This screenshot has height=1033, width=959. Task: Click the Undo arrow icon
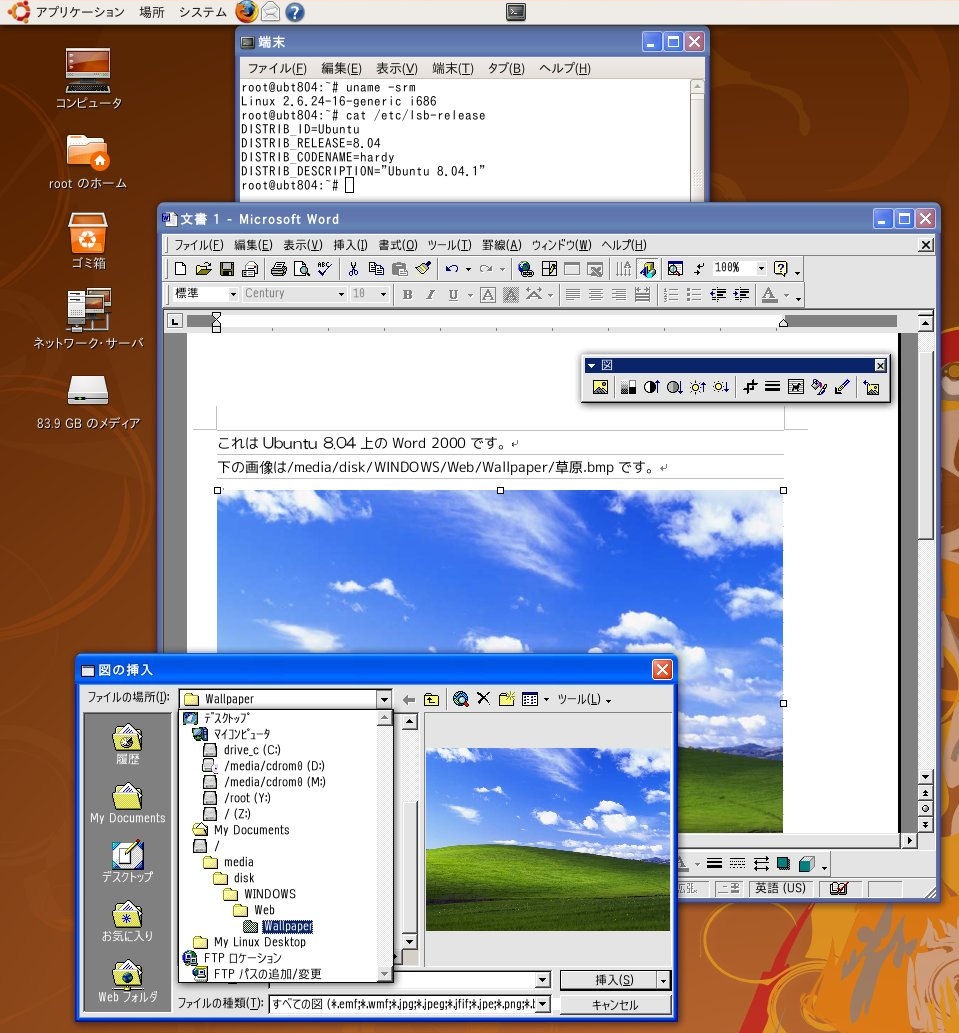[x=452, y=269]
